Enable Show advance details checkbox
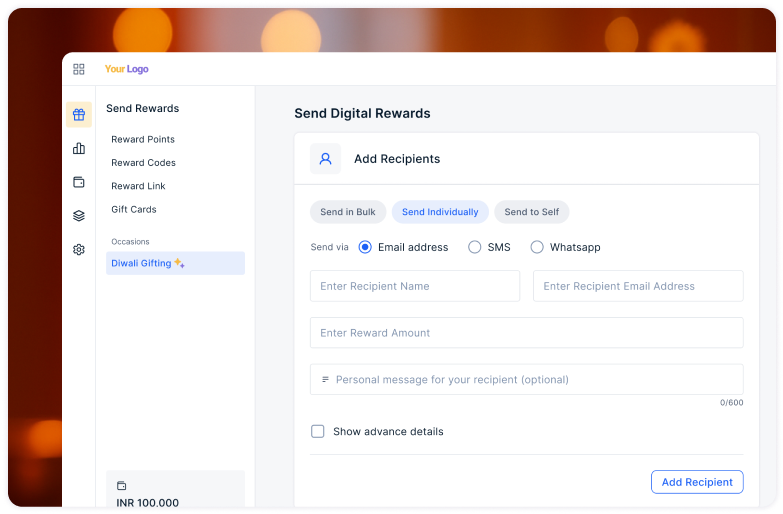This screenshot has width=783, height=514. (318, 432)
